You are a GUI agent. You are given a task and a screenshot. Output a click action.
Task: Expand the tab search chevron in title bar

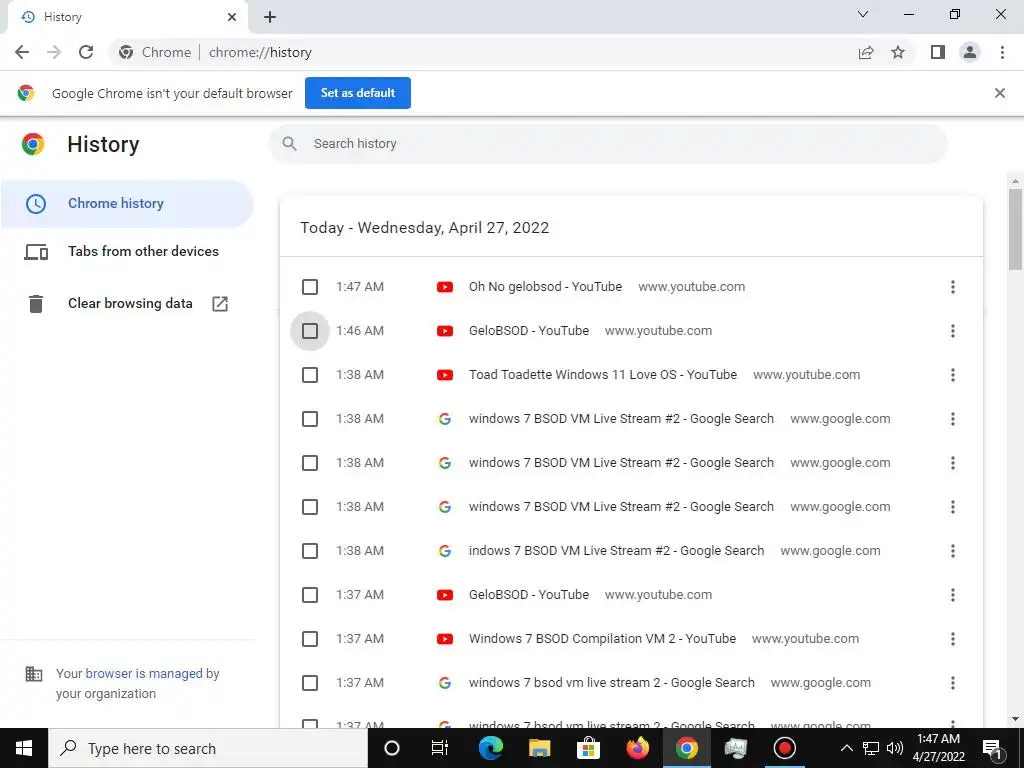click(x=863, y=15)
